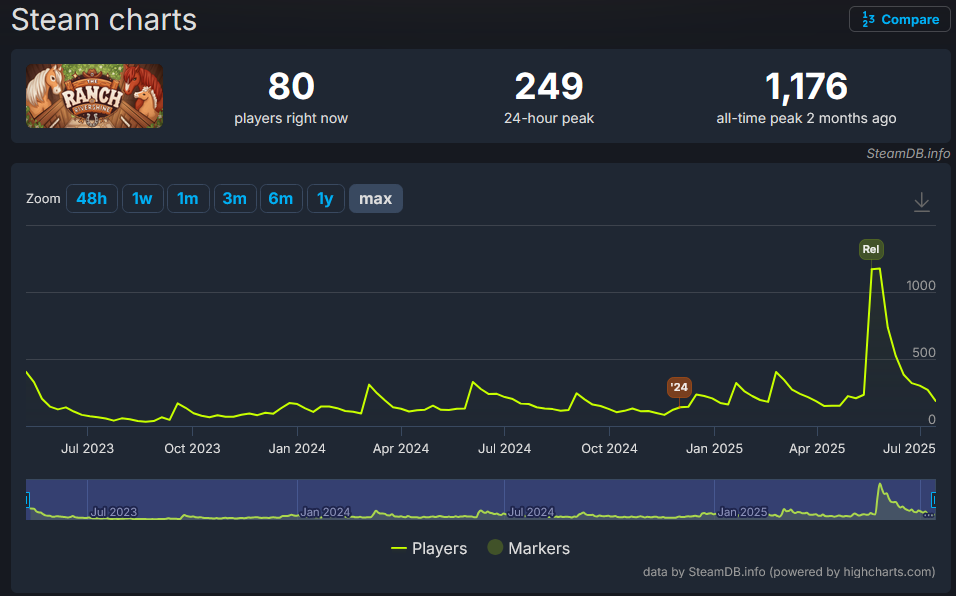
Task: Switch zoom to 3m
Action: click(x=235, y=199)
